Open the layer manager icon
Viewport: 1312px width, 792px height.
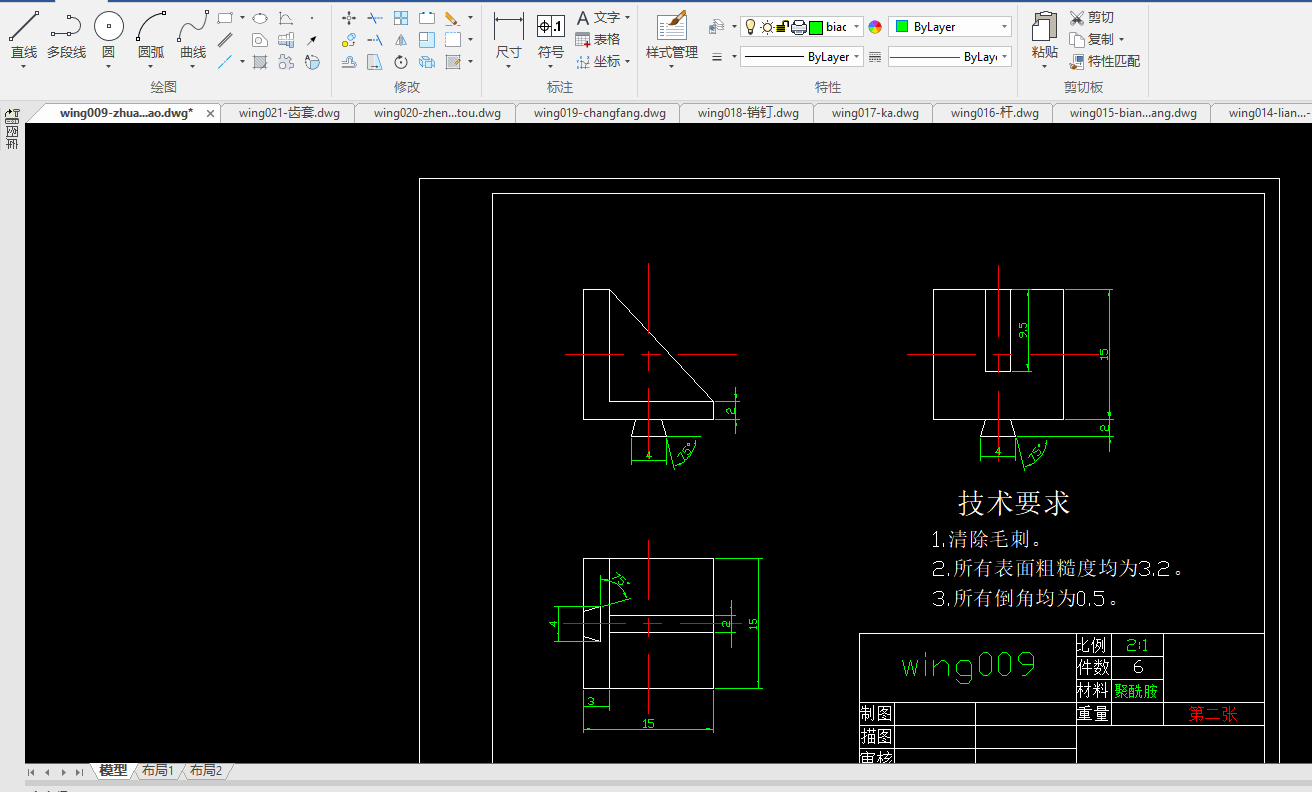point(716,27)
